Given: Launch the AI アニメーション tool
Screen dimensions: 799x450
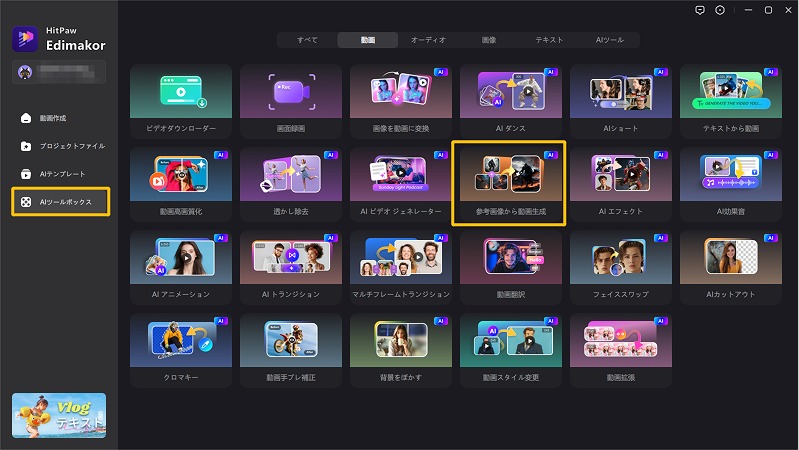Looking at the screenshot, I should pyautogui.click(x=181, y=267).
